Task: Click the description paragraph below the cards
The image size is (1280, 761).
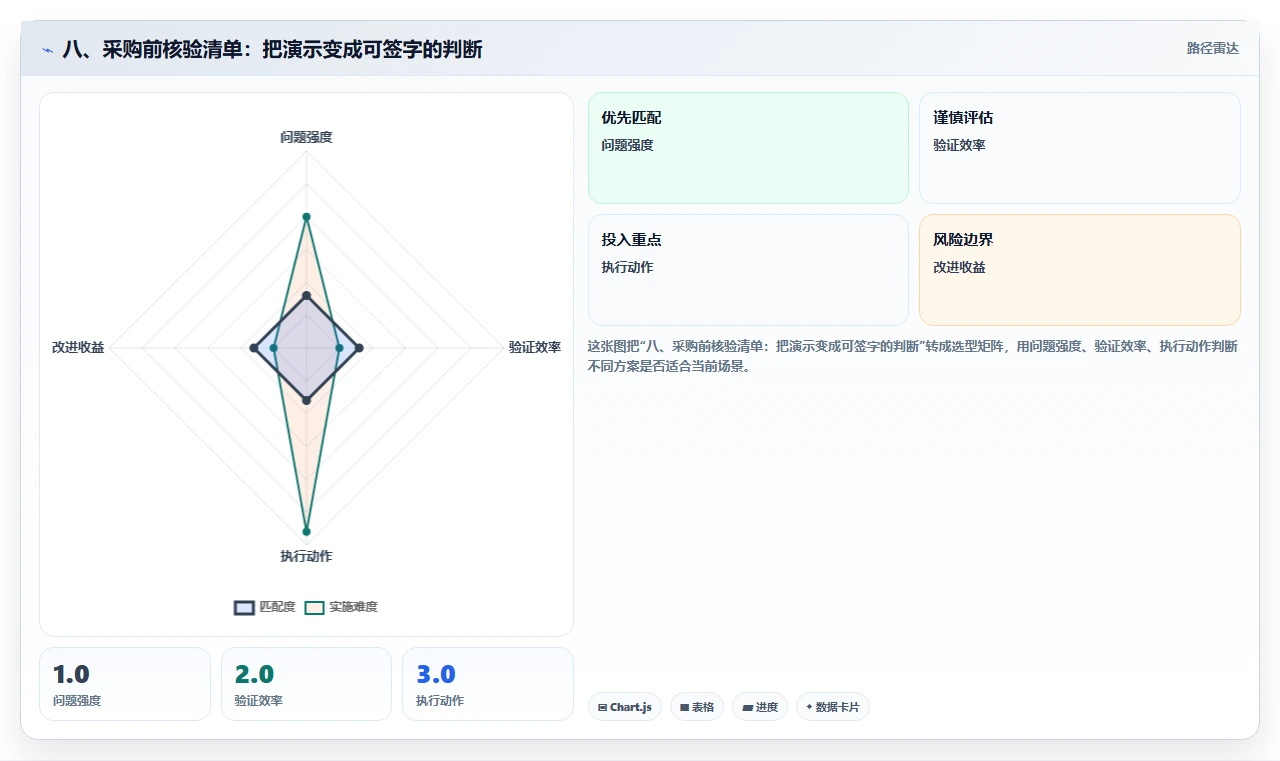Action: click(913, 356)
